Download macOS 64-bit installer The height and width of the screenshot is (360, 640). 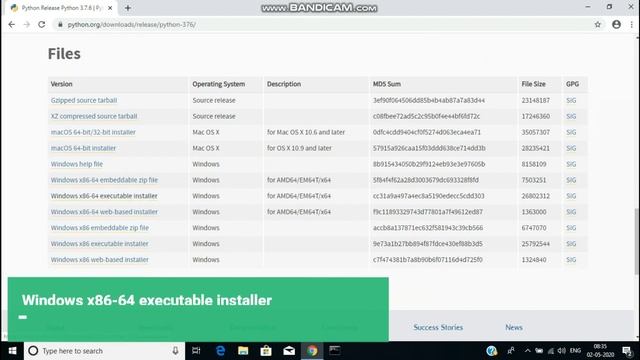(83, 148)
